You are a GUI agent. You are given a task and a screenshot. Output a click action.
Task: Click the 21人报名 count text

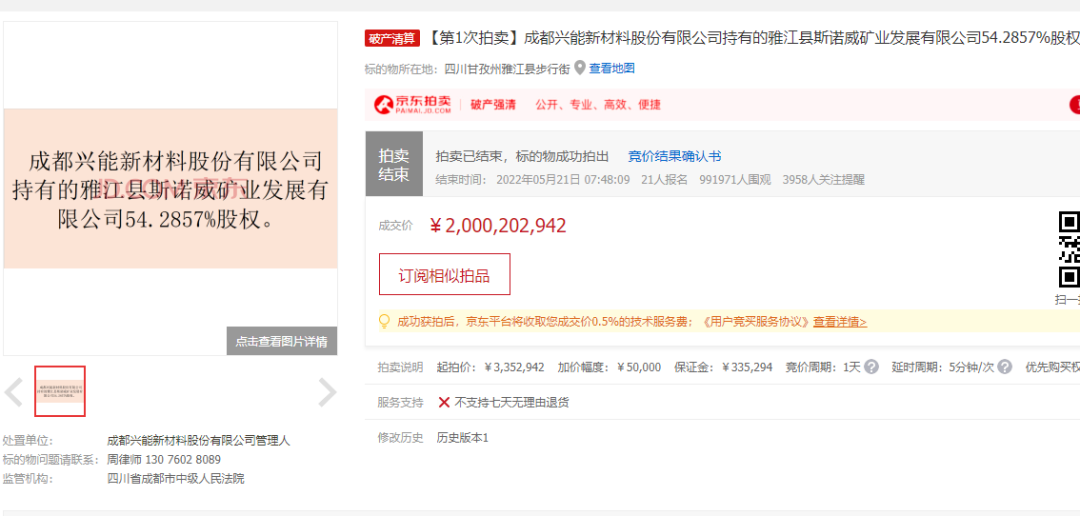(x=664, y=180)
